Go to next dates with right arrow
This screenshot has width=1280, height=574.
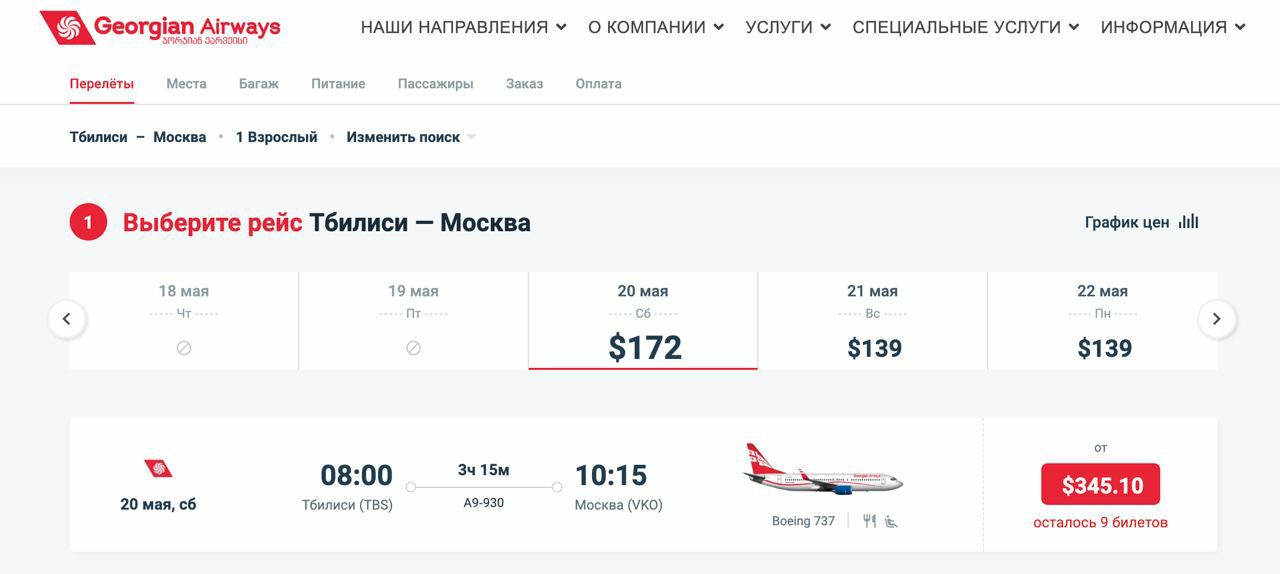point(1217,320)
